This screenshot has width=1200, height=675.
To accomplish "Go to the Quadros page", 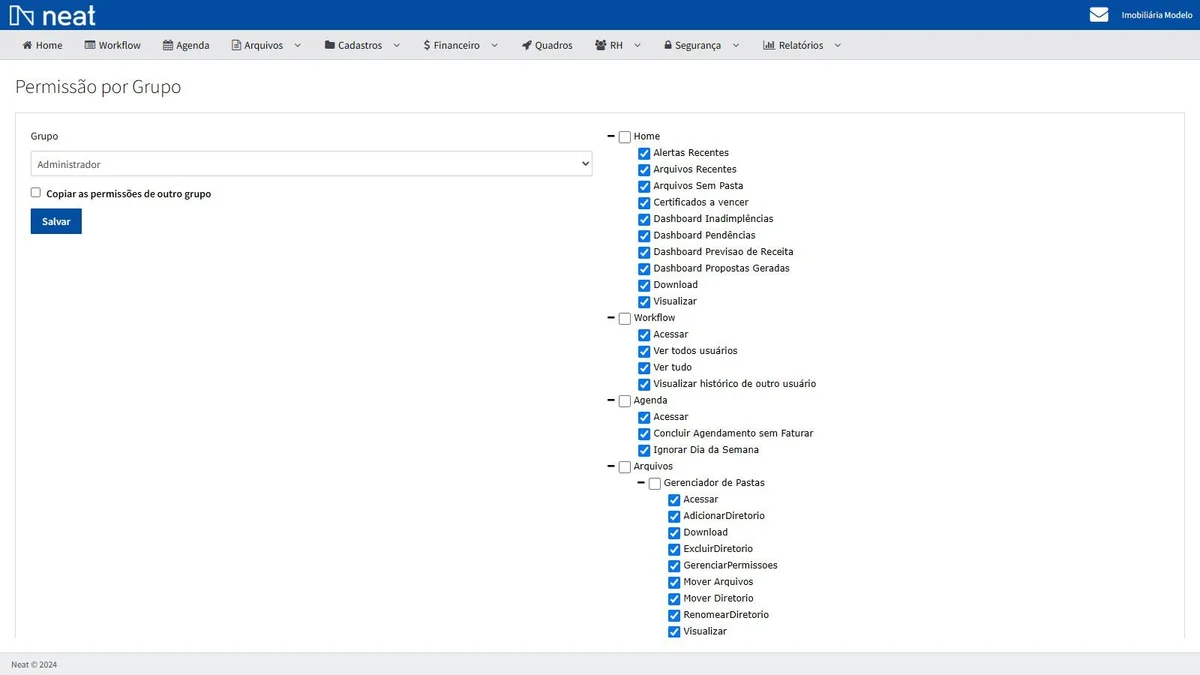I will point(547,45).
